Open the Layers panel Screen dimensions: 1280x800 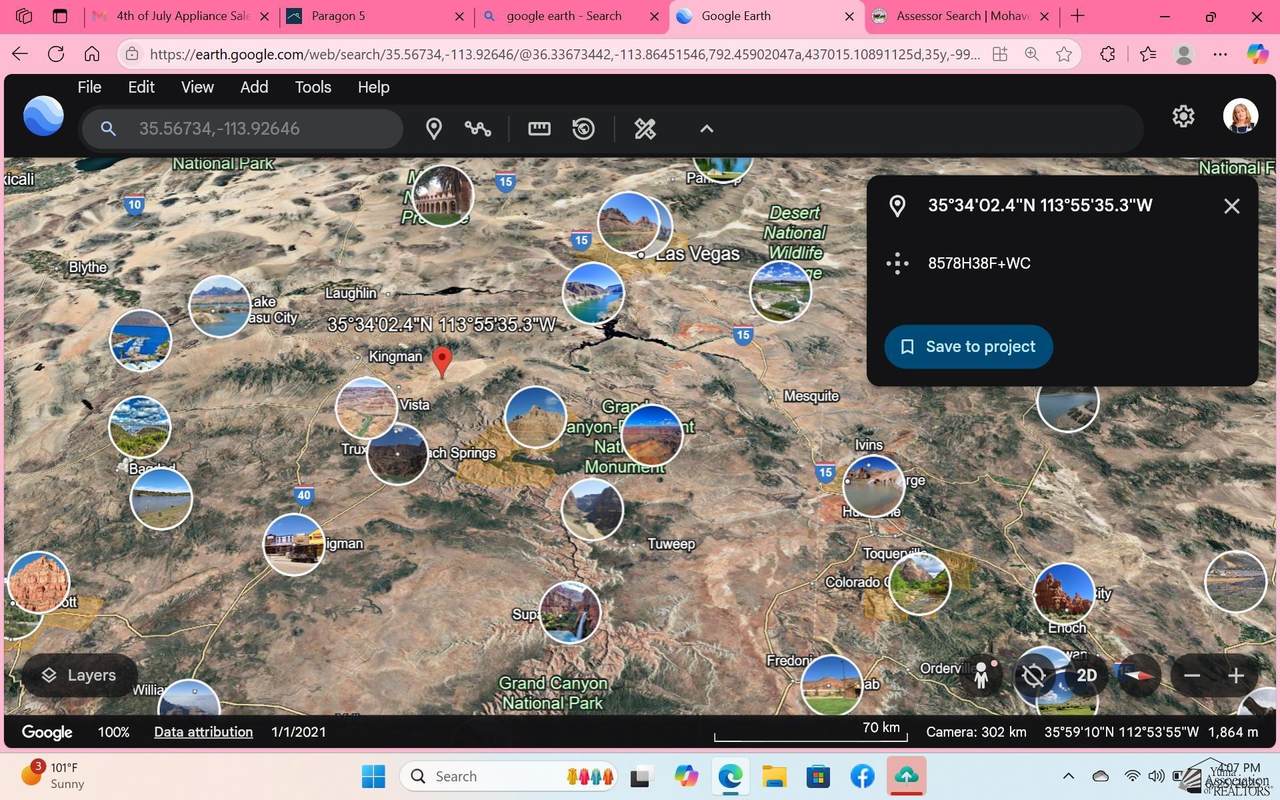pos(79,676)
